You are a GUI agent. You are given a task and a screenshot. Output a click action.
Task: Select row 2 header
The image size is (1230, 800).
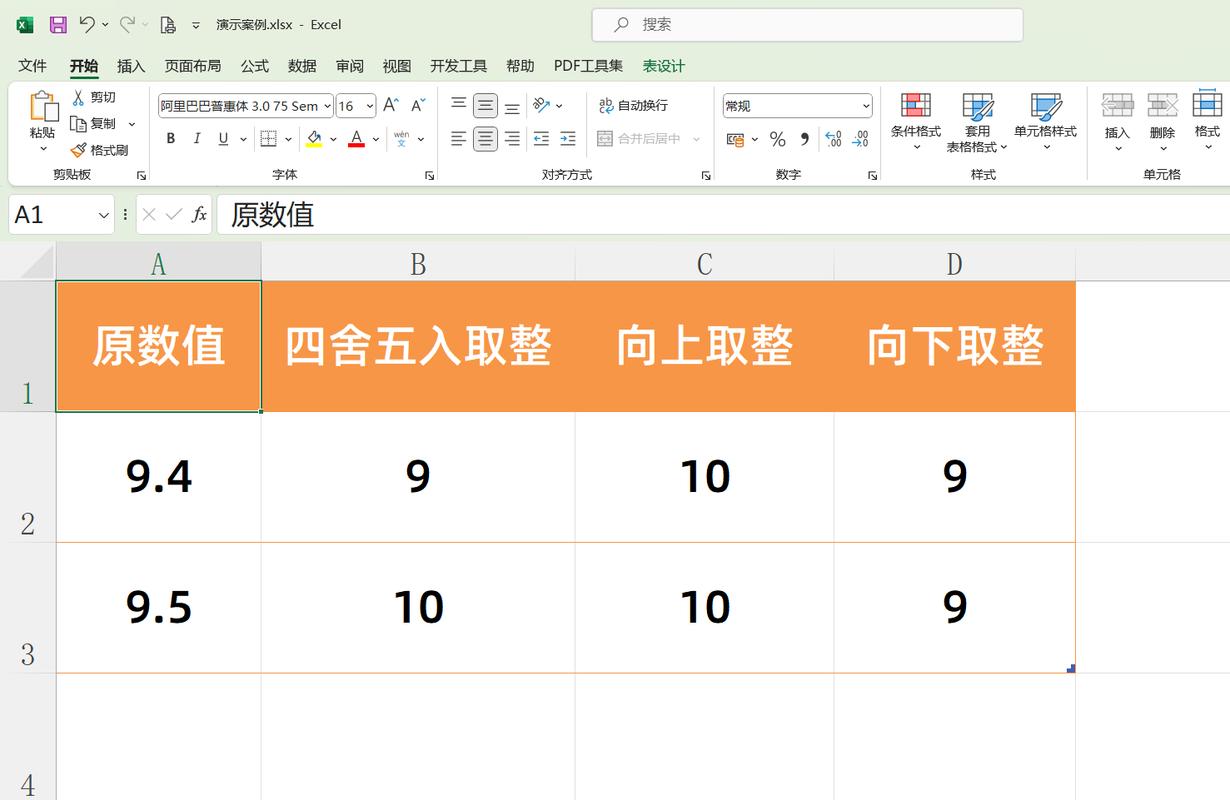pyautogui.click(x=28, y=477)
